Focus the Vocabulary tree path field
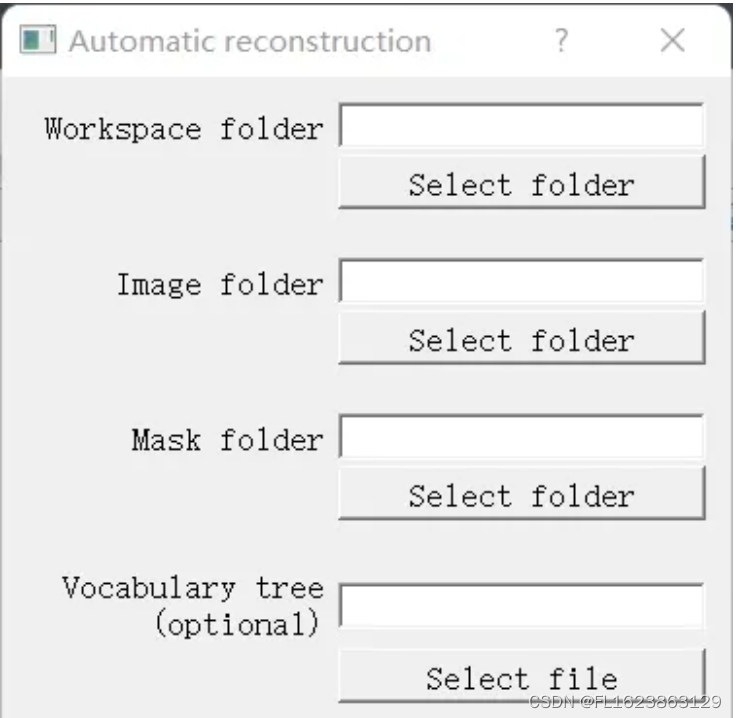The height and width of the screenshot is (718, 736). pyautogui.click(x=521, y=605)
